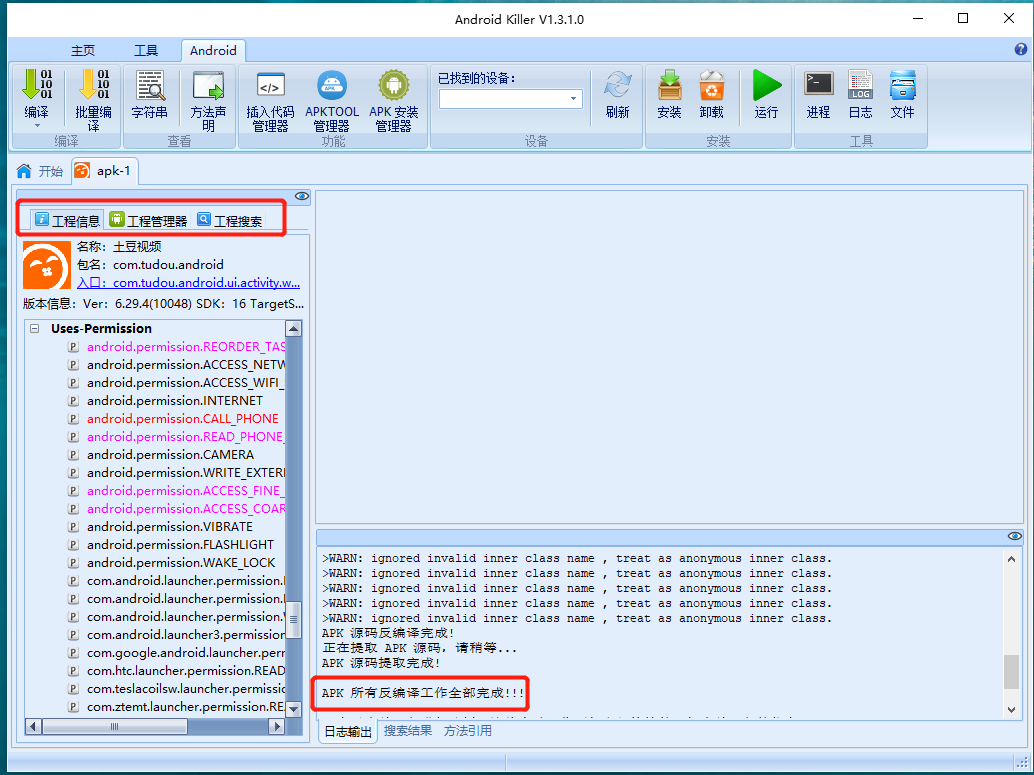Open the APKTOOL 管理器 icon
Image resolution: width=1034 pixels, height=775 pixels.
(x=332, y=100)
